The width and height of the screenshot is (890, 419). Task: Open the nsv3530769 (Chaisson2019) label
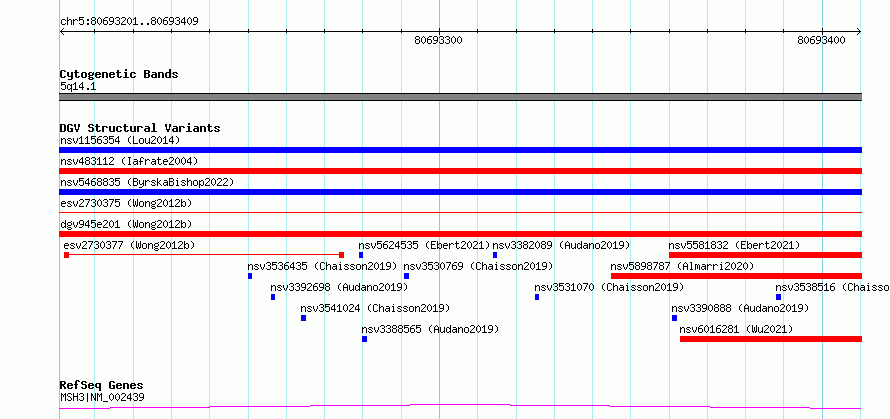478,266
